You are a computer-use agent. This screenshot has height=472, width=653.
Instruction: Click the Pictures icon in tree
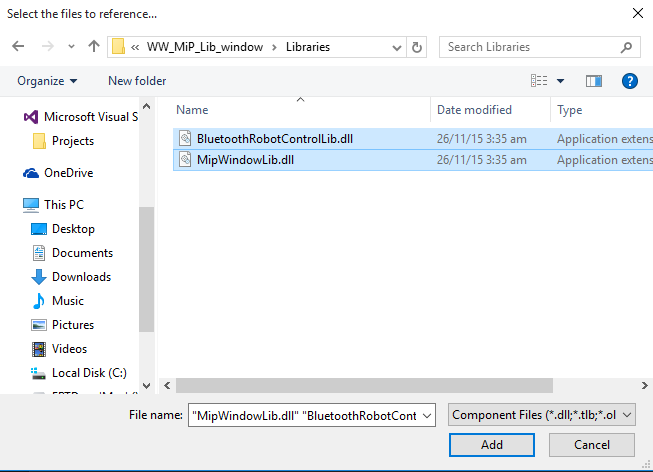(x=39, y=325)
